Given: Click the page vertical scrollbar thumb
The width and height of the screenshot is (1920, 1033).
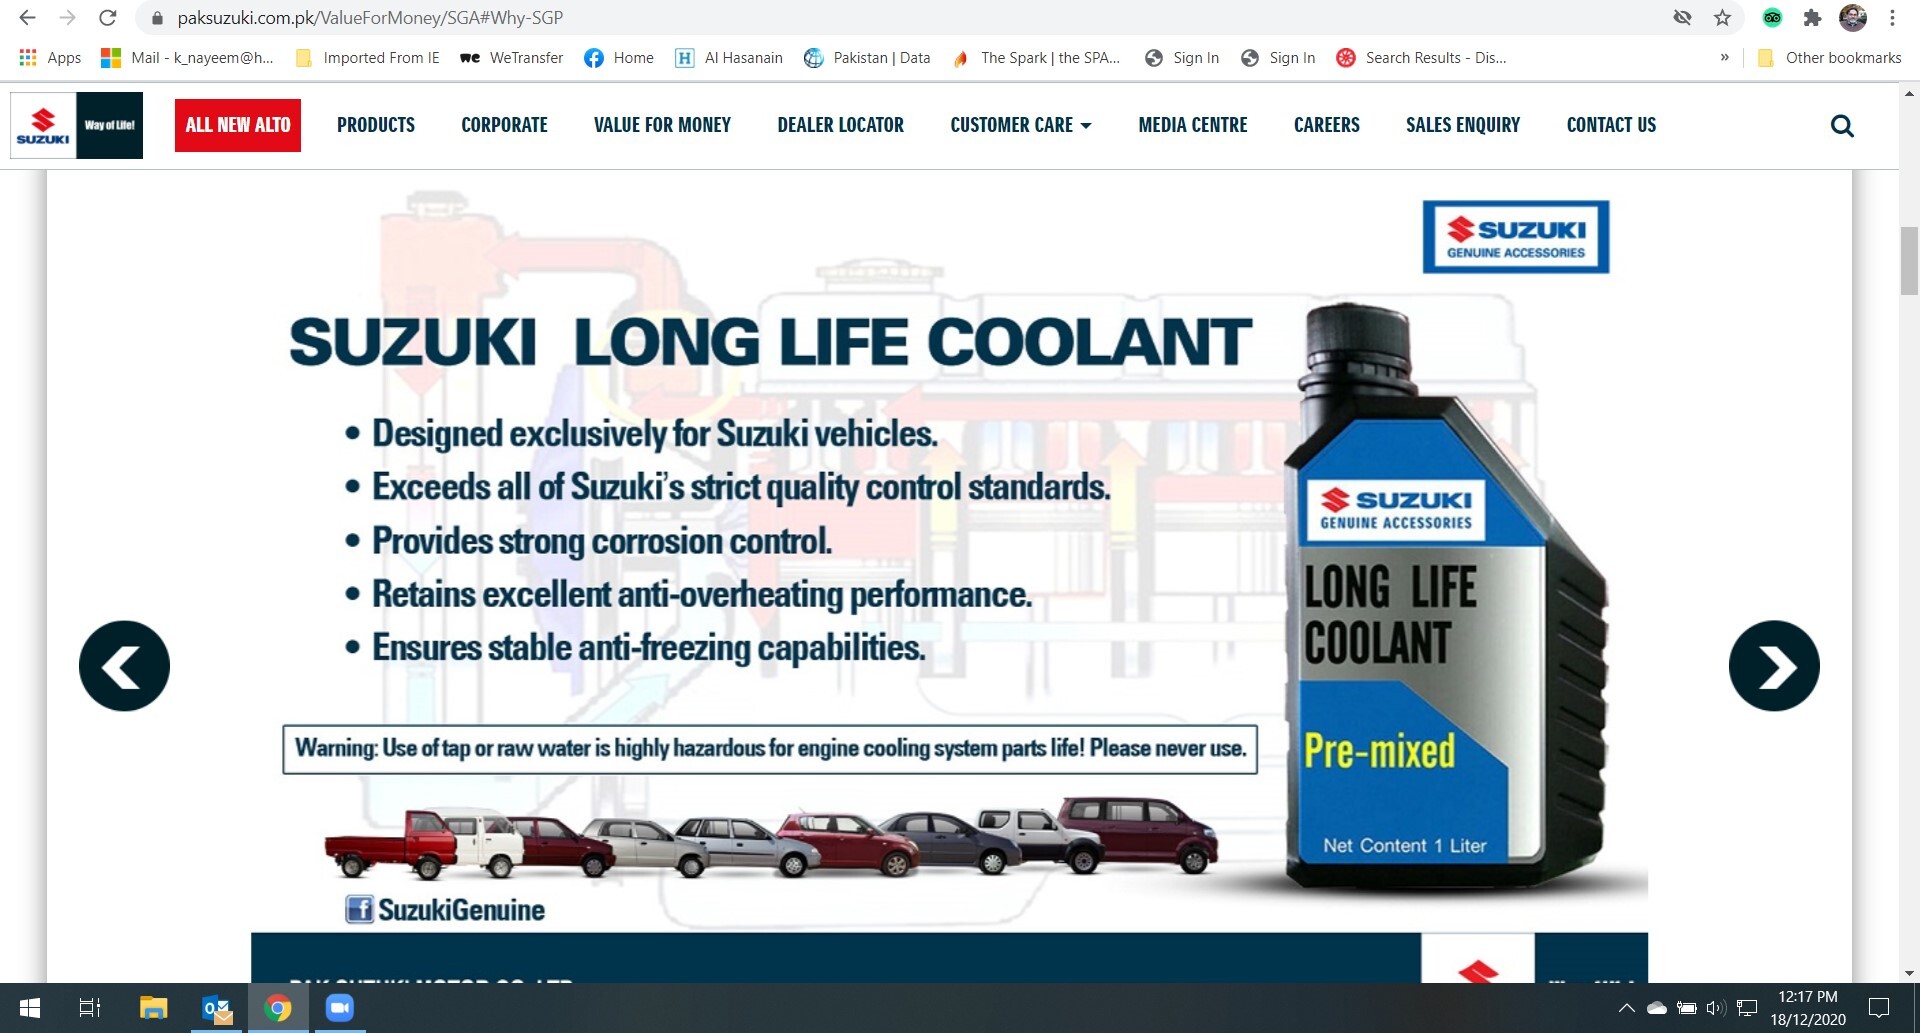Looking at the screenshot, I should pyautogui.click(x=1909, y=260).
